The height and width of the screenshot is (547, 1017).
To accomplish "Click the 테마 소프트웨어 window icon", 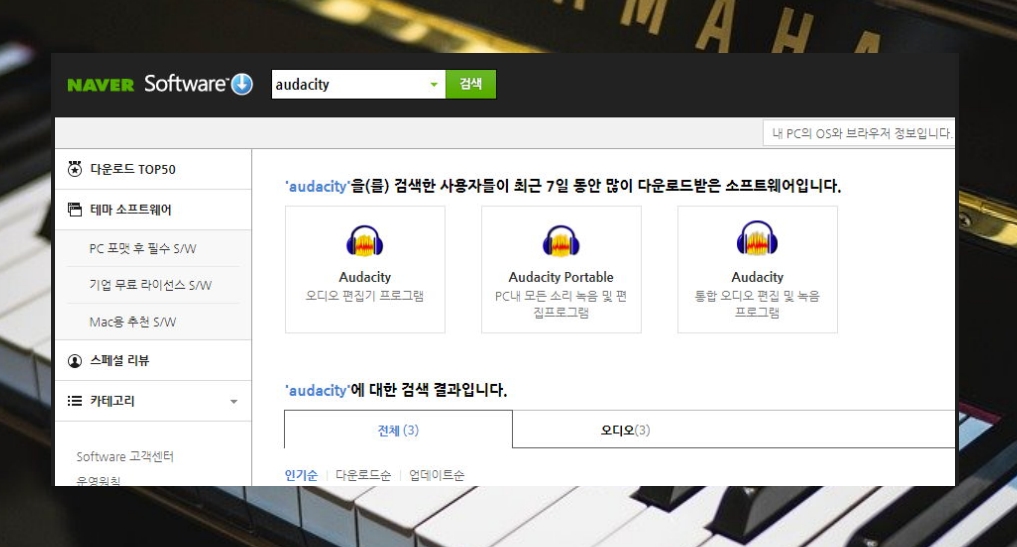I will pyautogui.click(x=75, y=210).
